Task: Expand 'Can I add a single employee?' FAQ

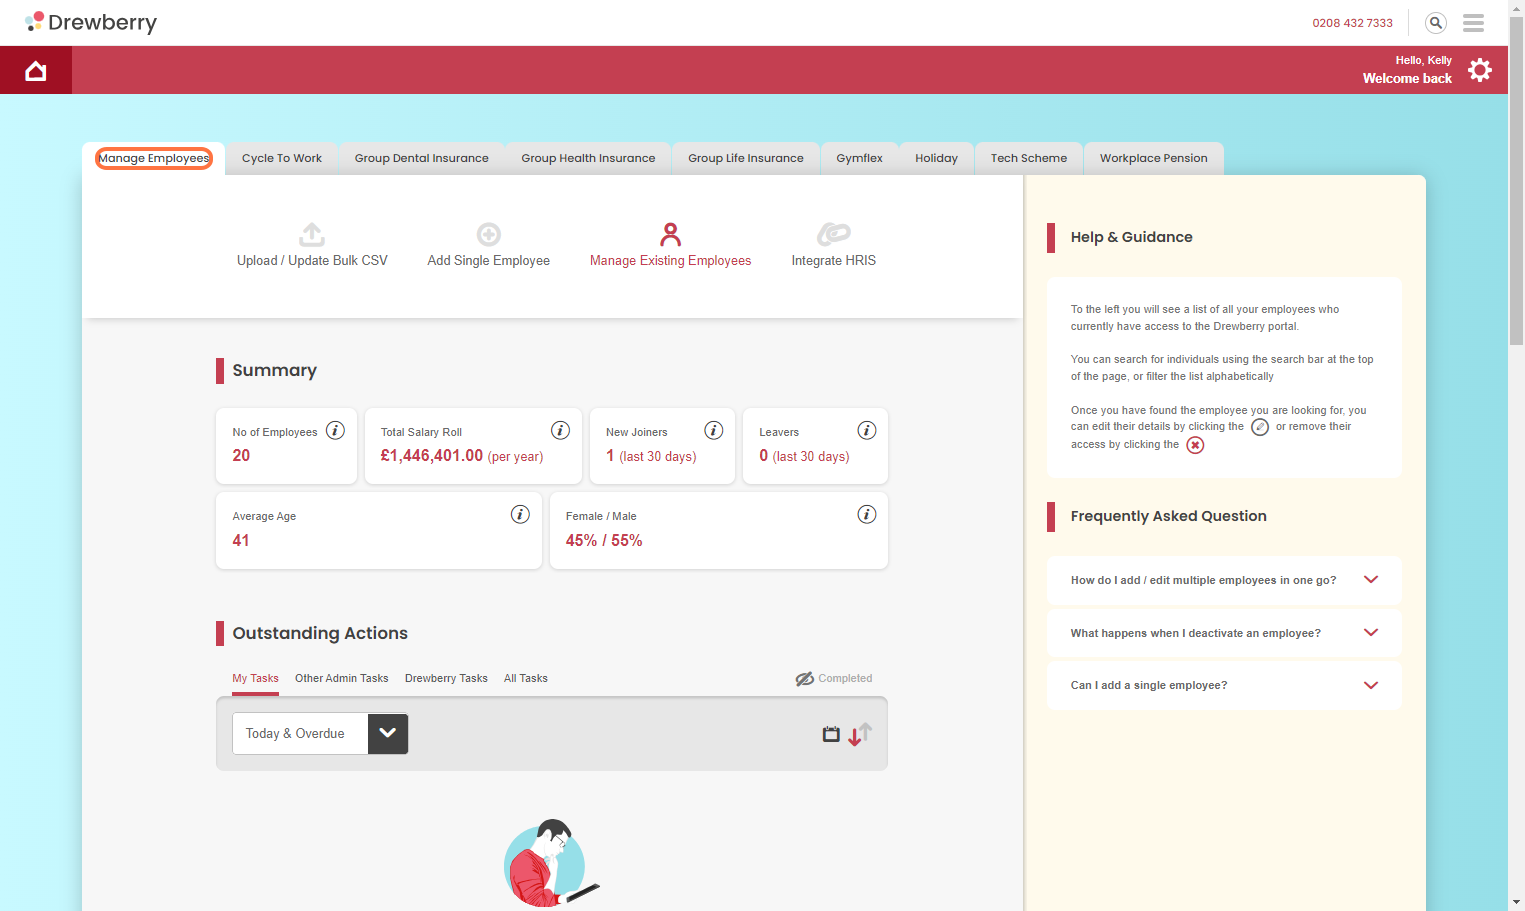Action: (x=1224, y=685)
